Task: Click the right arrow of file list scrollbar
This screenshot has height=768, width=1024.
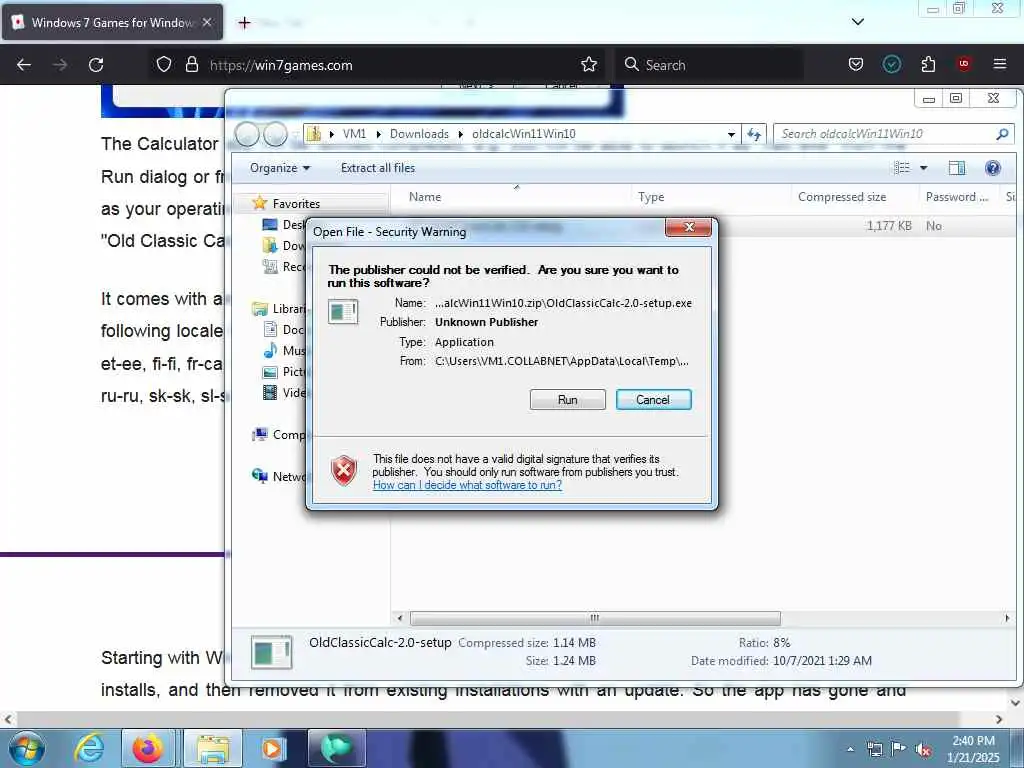Action: coord(1006,618)
